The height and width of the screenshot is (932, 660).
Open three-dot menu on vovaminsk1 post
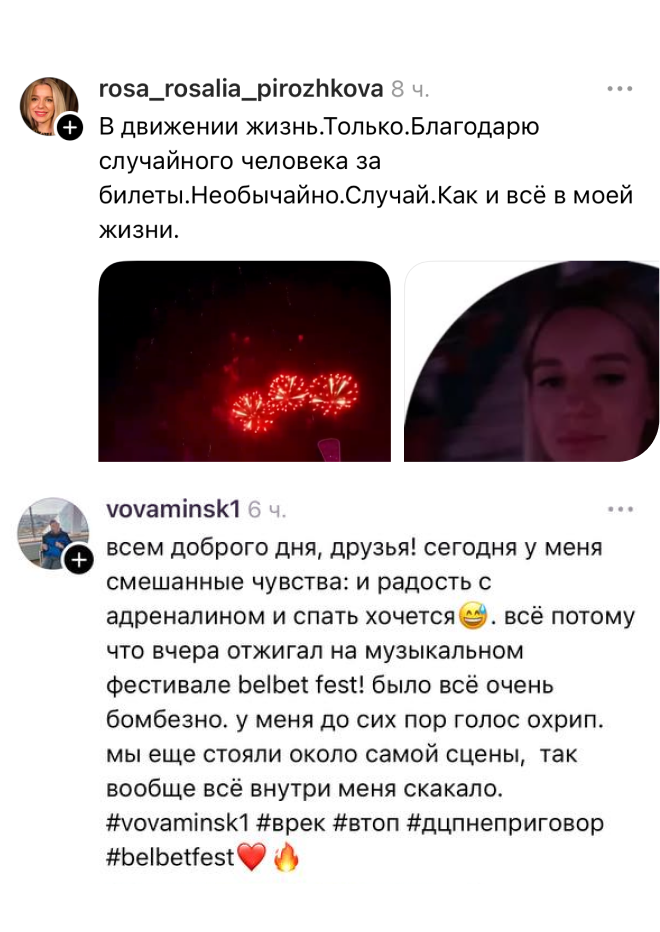[x=620, y=509]
